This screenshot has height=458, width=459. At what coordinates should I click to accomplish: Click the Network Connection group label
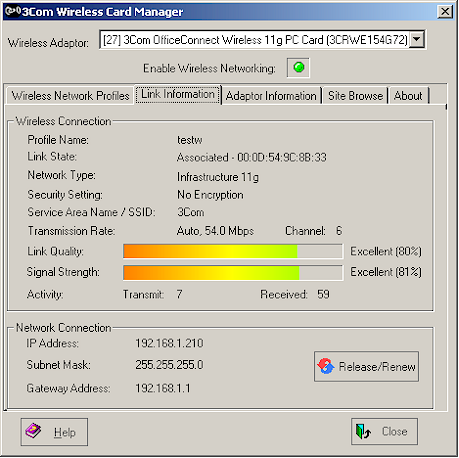click(63, 328)
